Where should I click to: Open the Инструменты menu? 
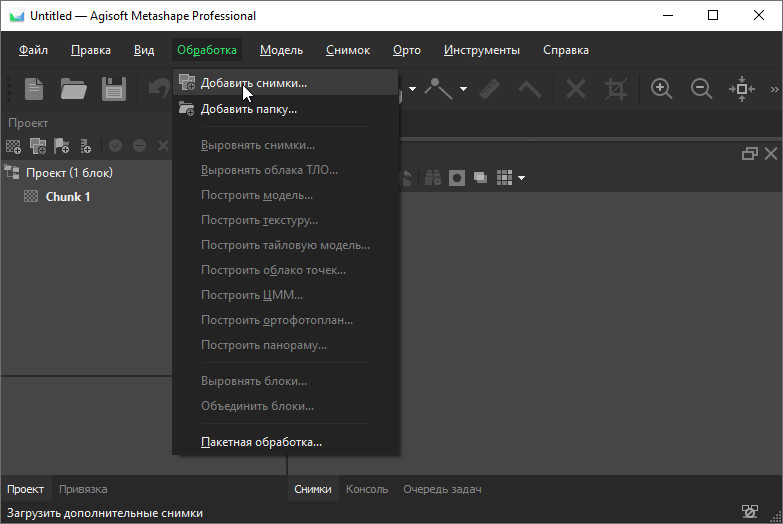click(x=481, y=50)
